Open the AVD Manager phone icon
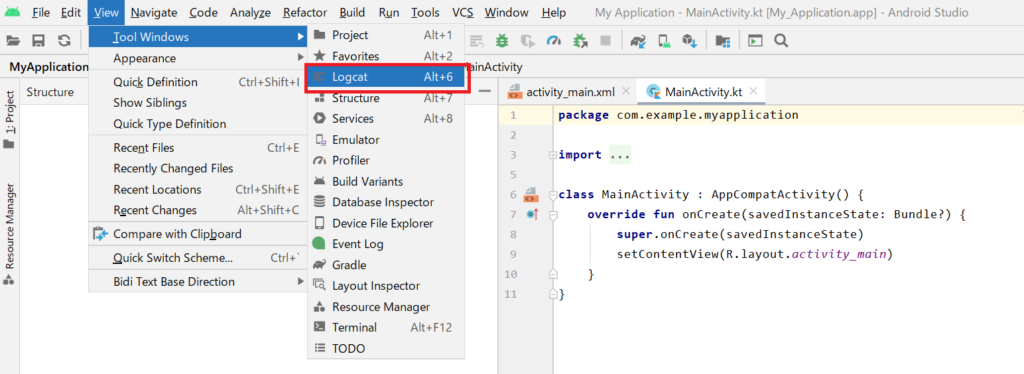The image size is (1024, 374). click(664, 41)
